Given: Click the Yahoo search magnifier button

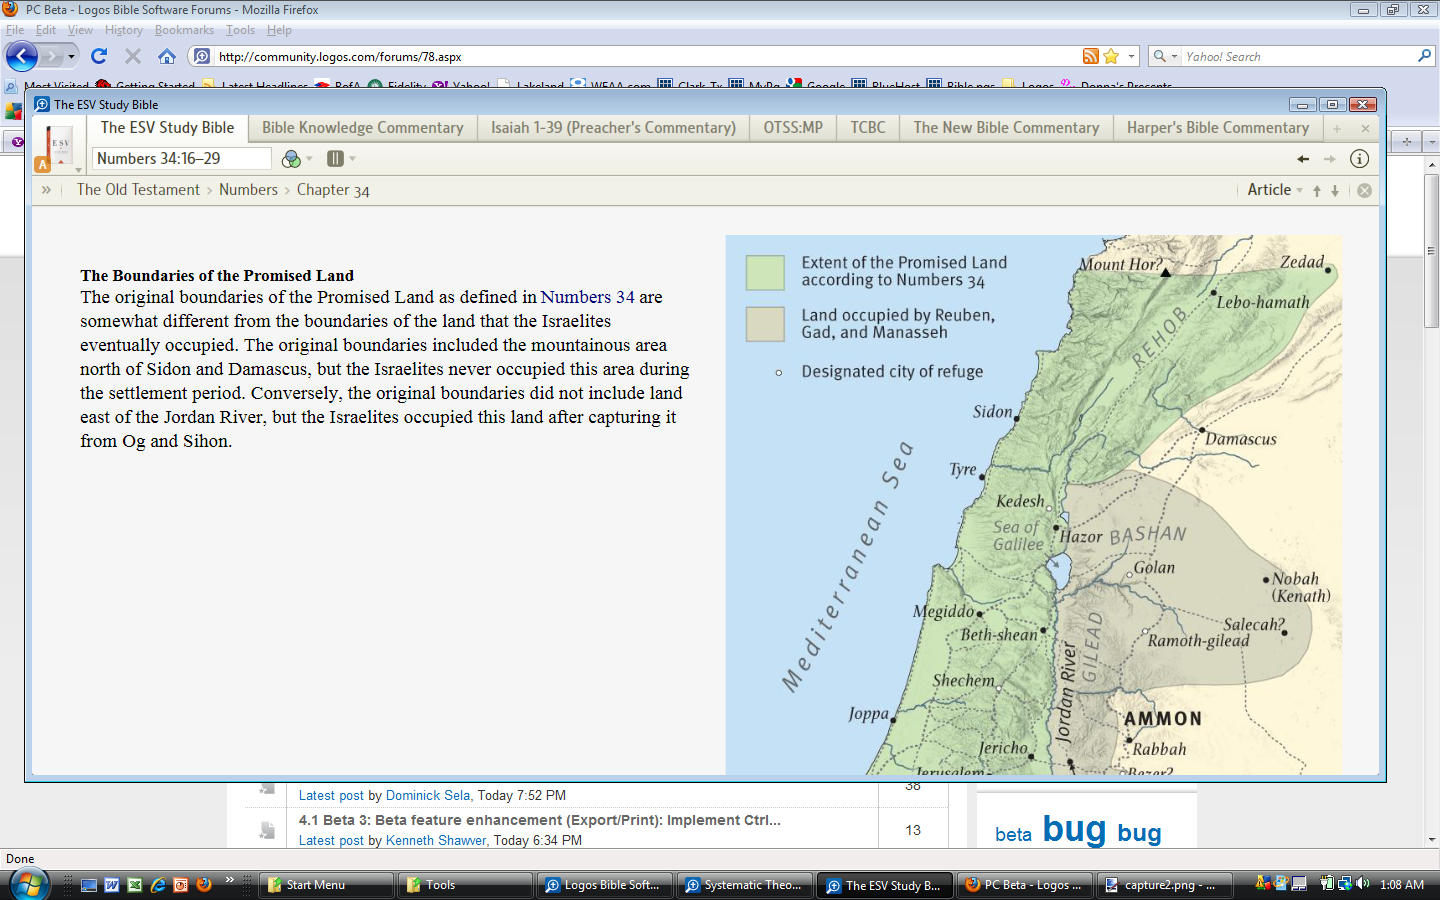Looking at the screenshot, I should point(1425,56).
